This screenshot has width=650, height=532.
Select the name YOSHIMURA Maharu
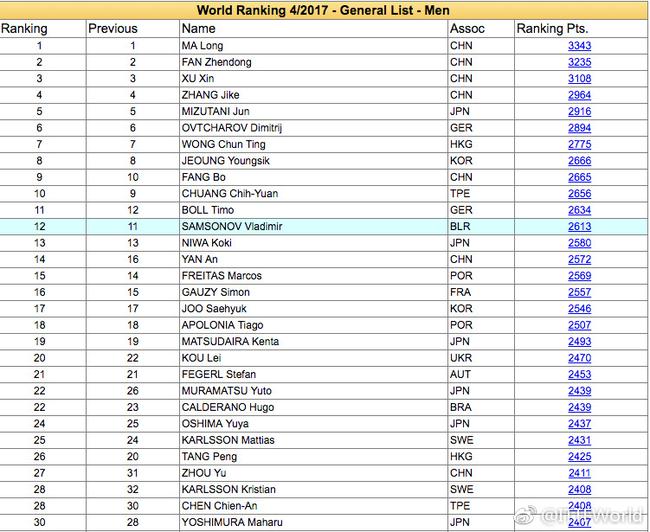232,522
